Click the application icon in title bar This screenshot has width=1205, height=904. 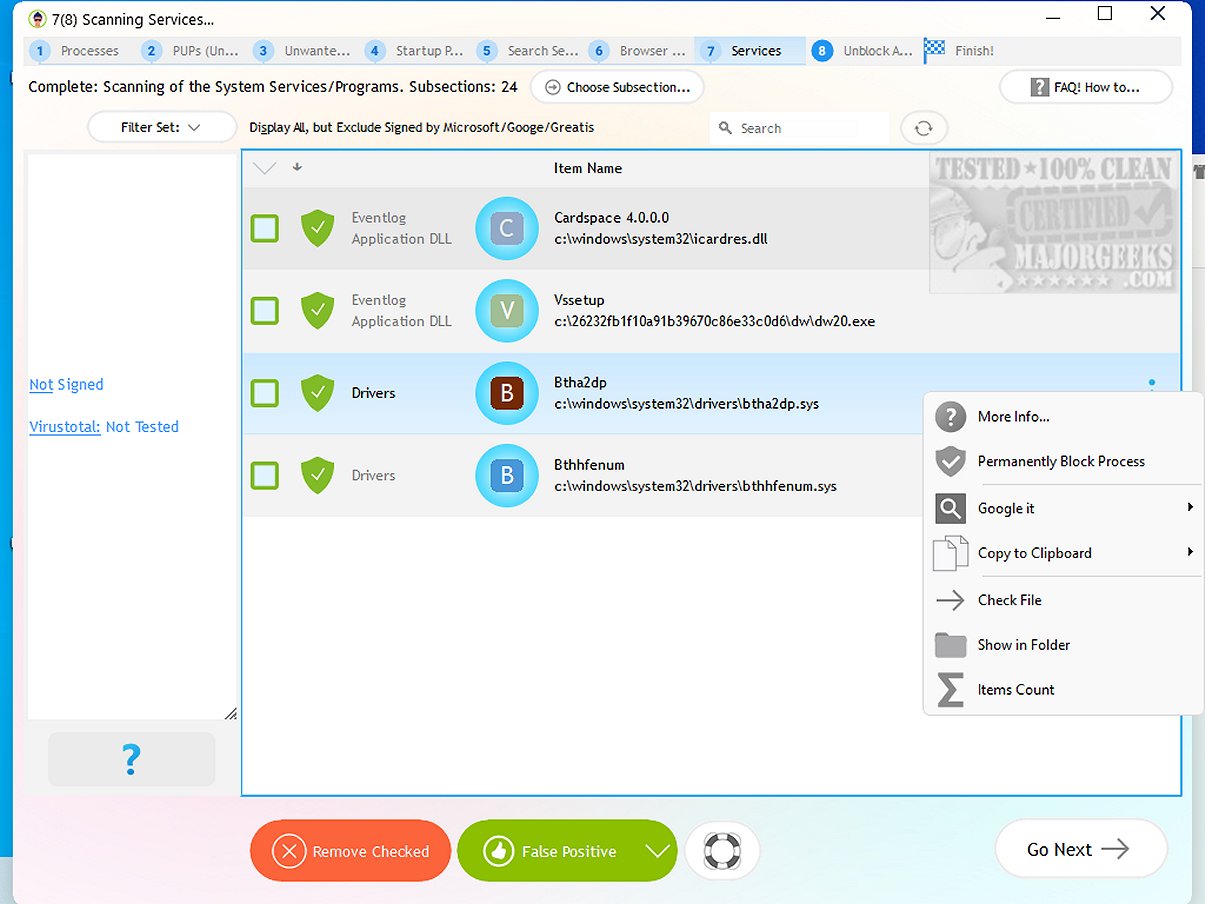pyautogui.click(x=37, y=18)
